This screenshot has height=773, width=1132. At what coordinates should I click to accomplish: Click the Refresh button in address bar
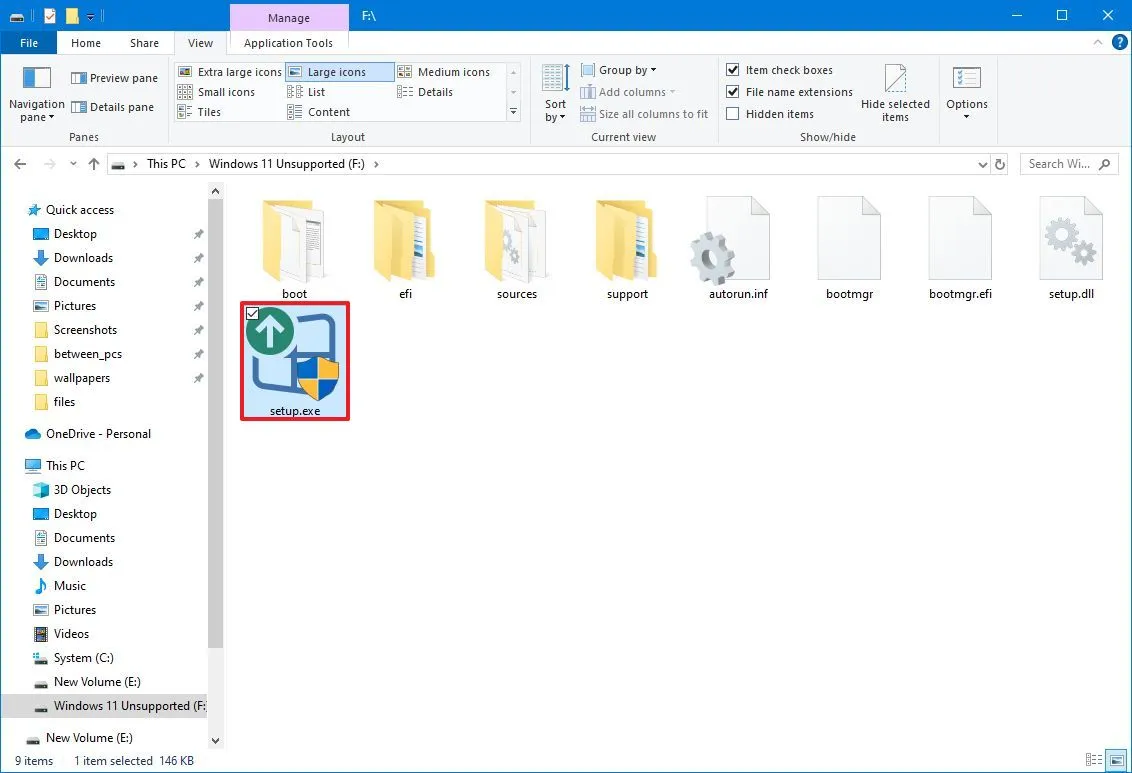click(999, 163)
